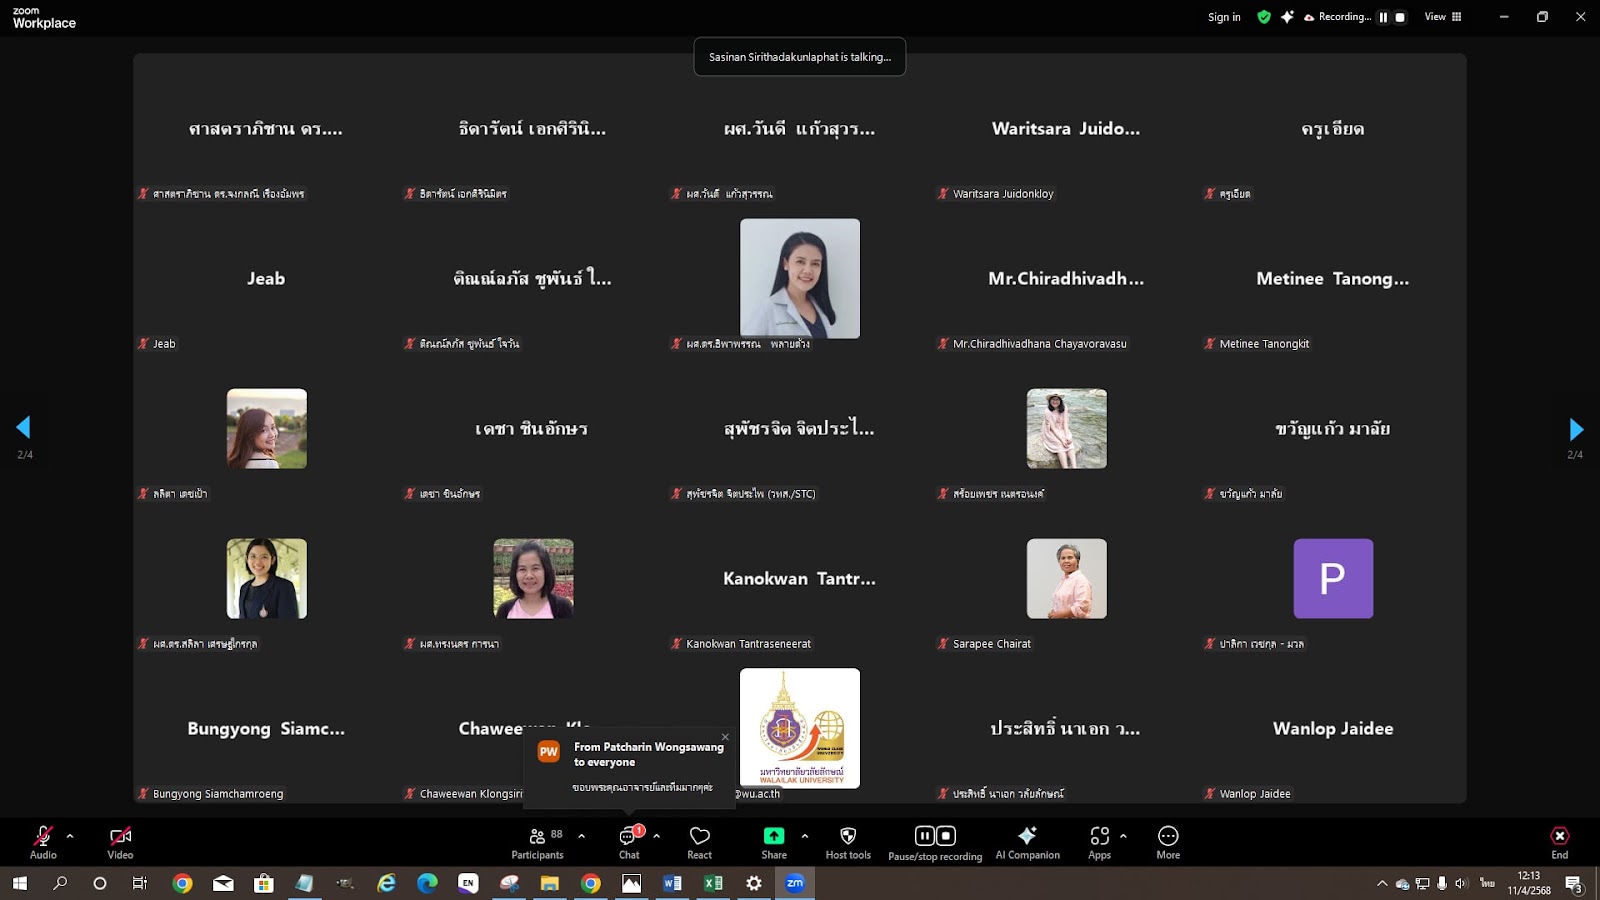Open the View layout dropdown
Screen dimensions: 1600x900
pyautogui.click(x=1443, y=17)
